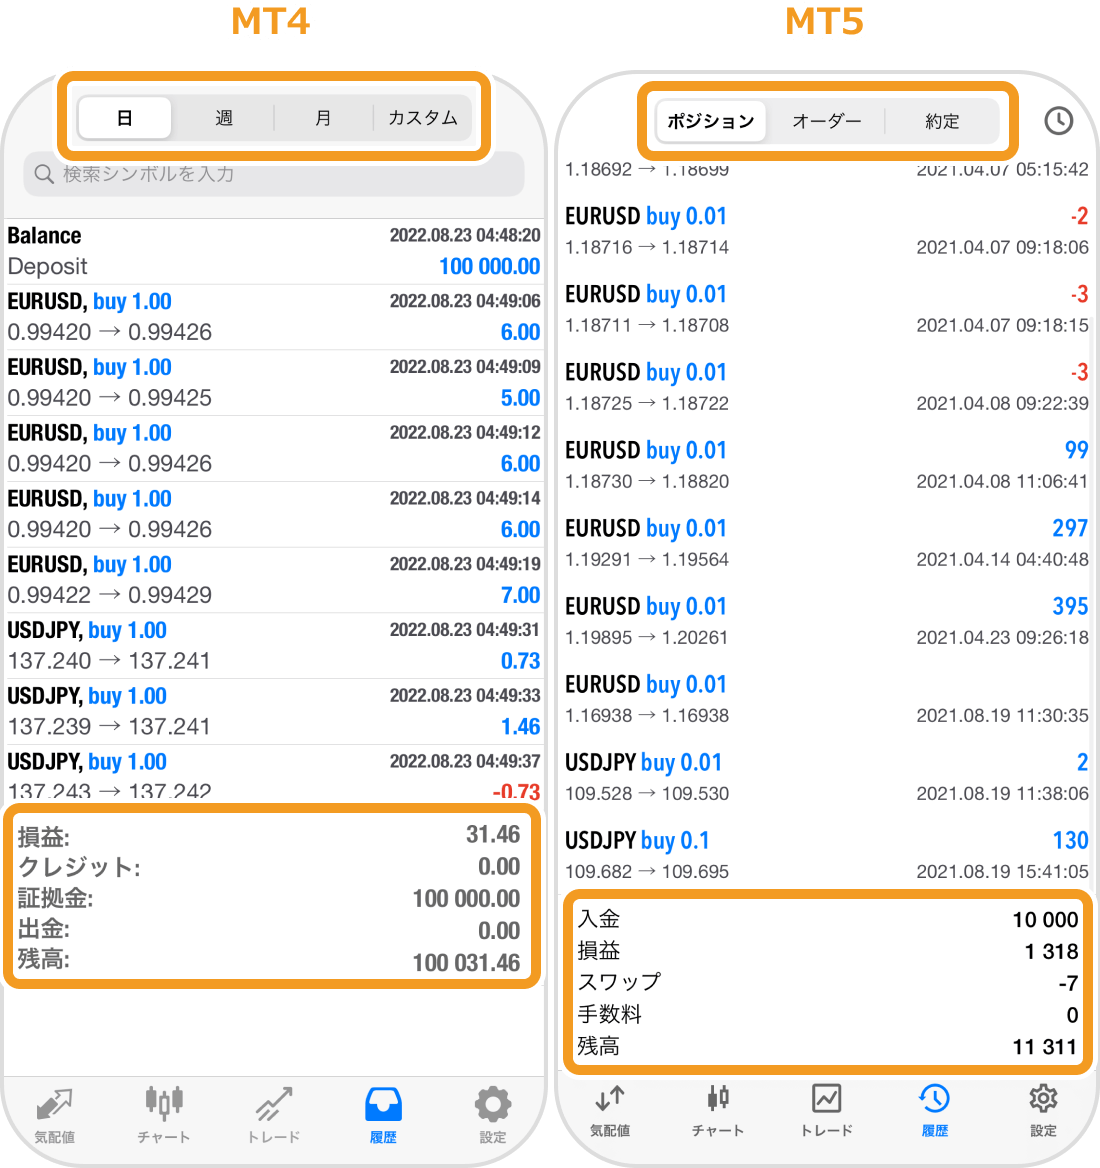The image size is (1100, 1168).
Task: Select MT4 EURUSD trade with profit 5.00
Action: (274, 382)
